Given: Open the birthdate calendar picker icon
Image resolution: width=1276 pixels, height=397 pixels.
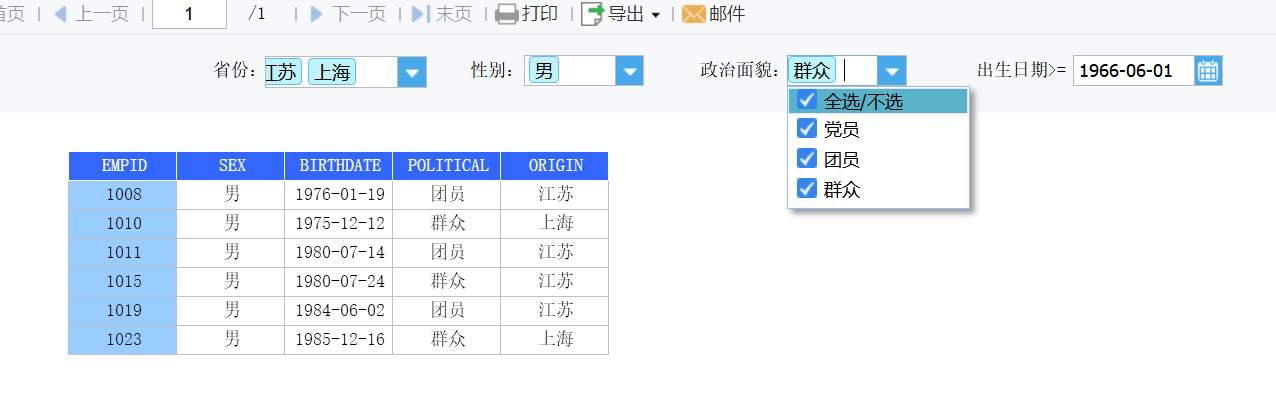Looking at the screenshot, I should pos(1208,70).
